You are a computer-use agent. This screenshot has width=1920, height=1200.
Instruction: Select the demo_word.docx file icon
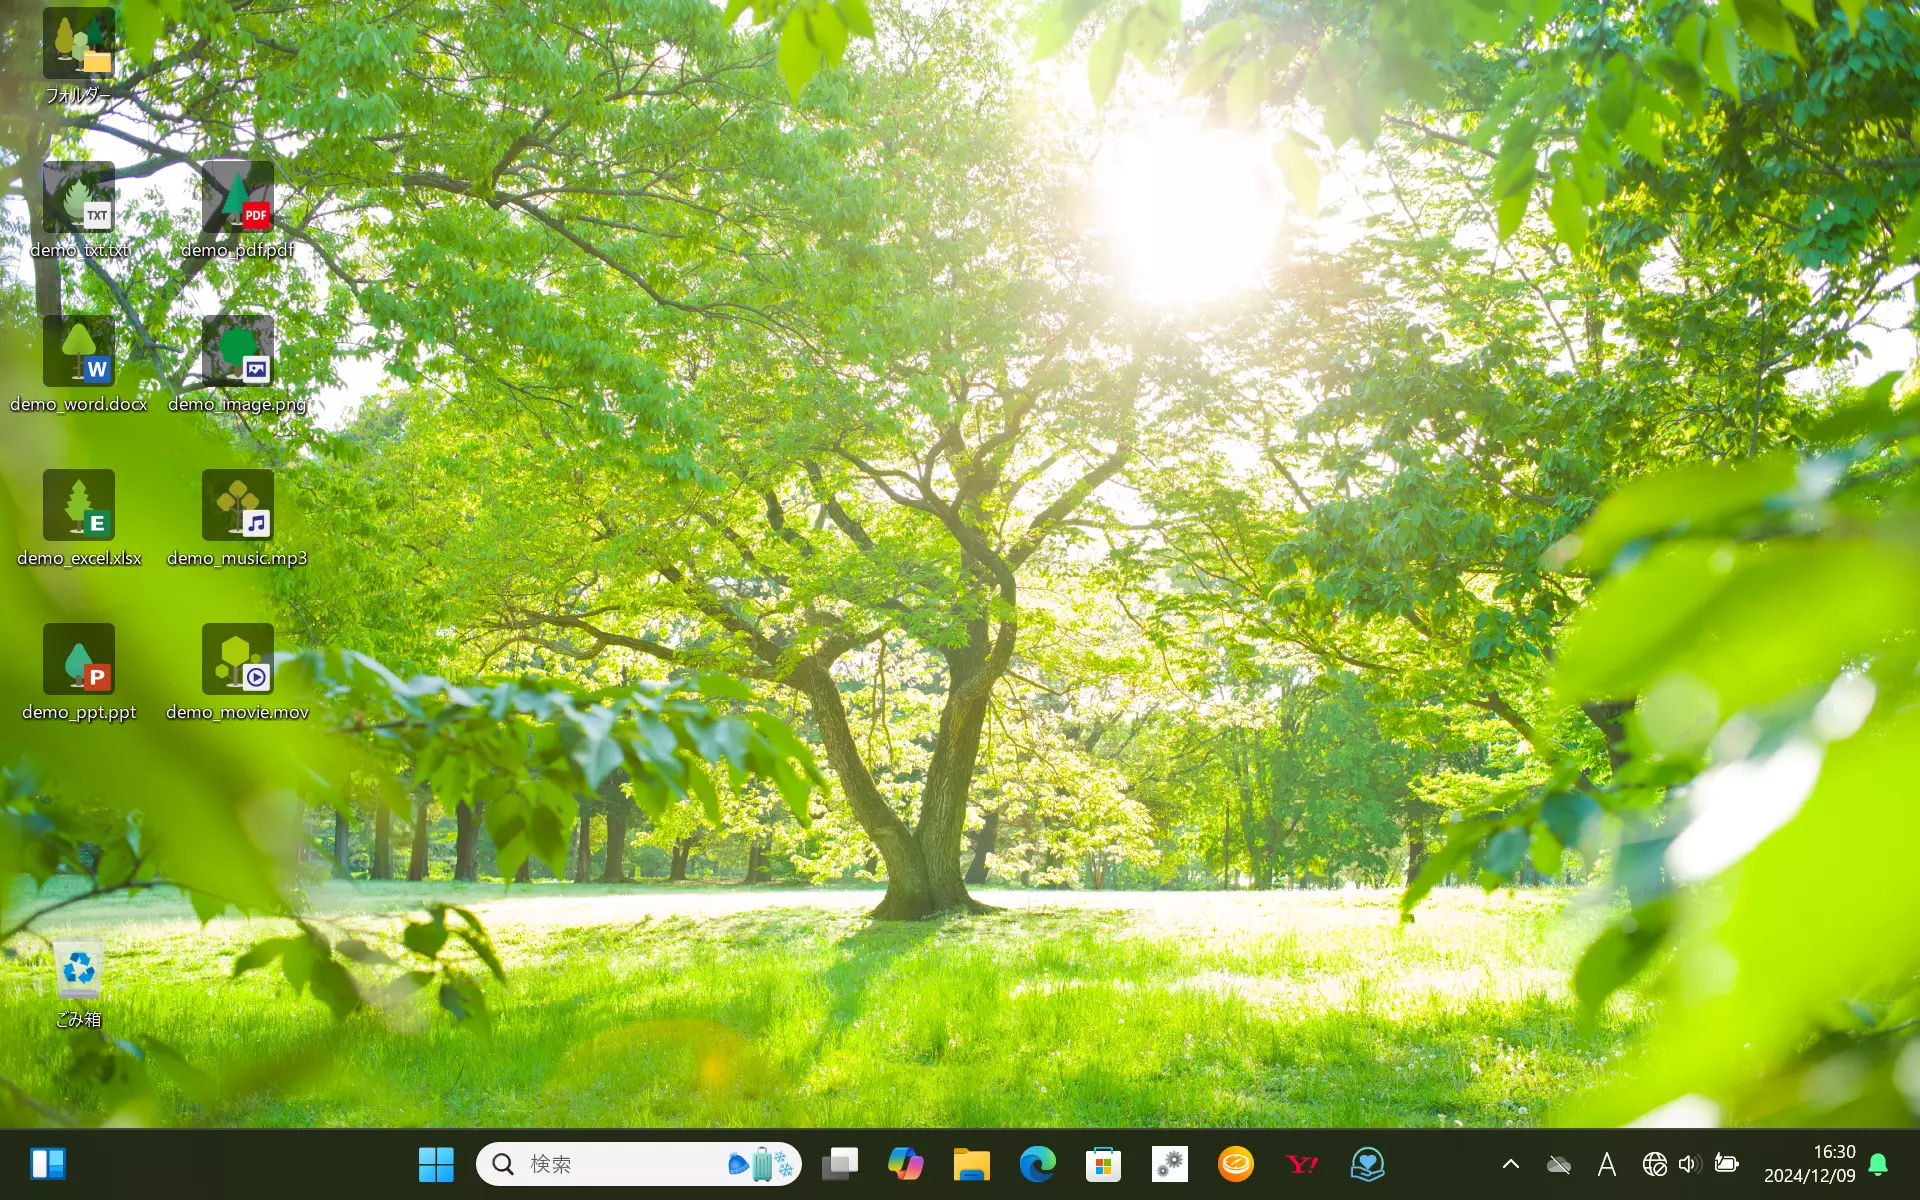tap(78, 352)
